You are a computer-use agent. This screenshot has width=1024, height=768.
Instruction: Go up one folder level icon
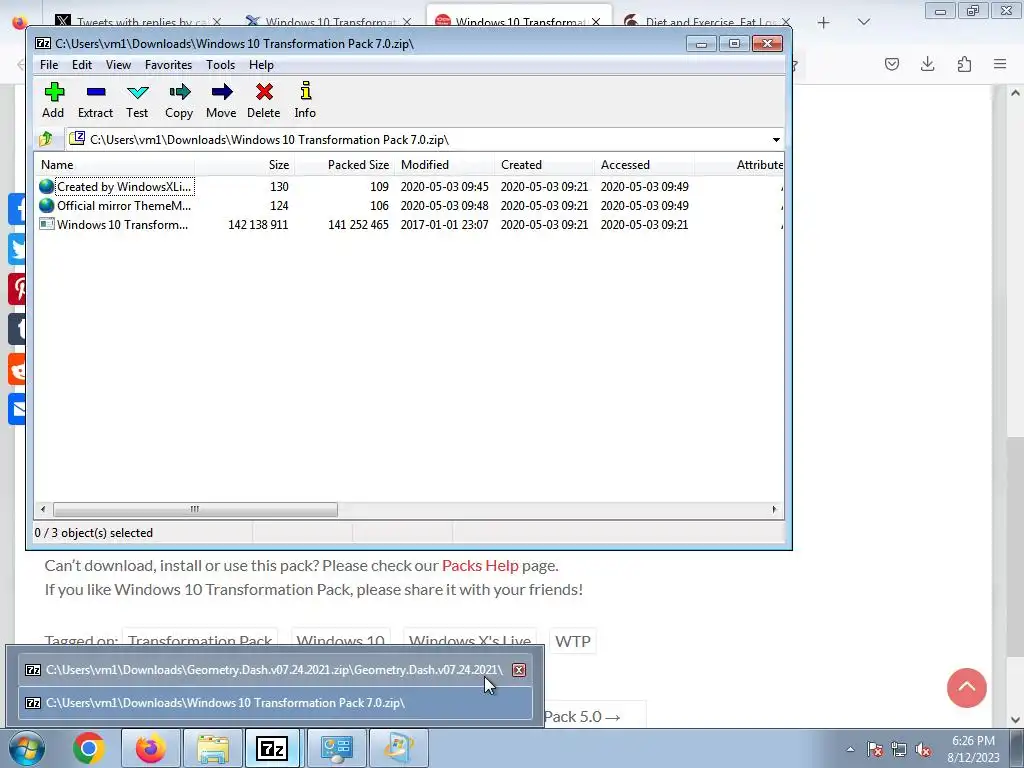pos(46,139)
